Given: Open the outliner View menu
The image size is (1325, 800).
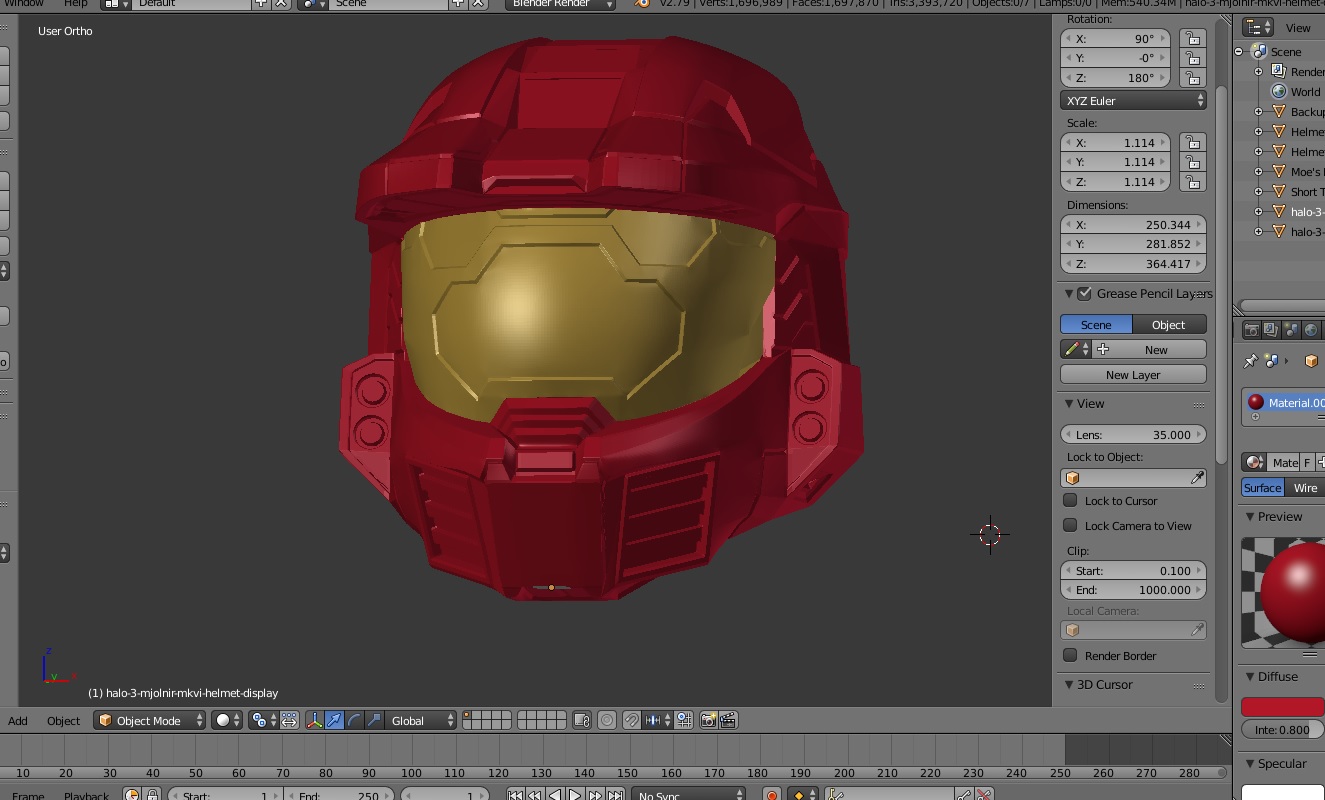Looking at the screenshot, I should click(1298, 28).
